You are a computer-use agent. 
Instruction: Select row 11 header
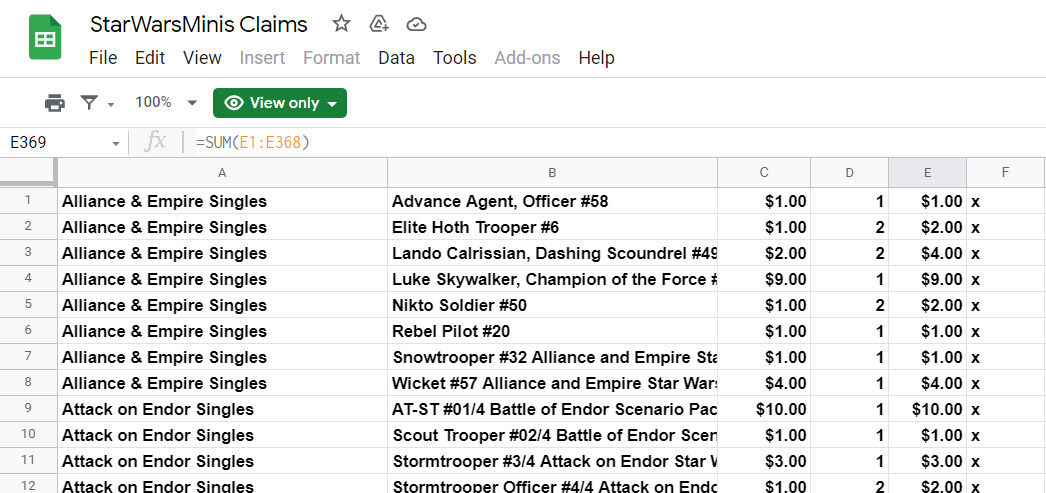pos(28,461)
